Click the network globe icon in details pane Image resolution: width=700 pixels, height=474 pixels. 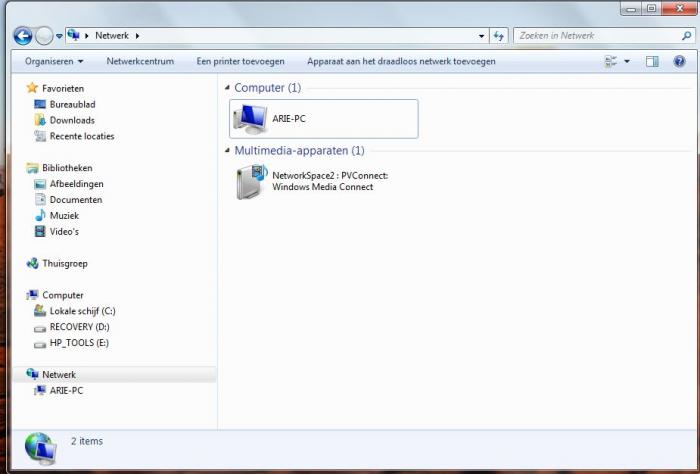41,449
